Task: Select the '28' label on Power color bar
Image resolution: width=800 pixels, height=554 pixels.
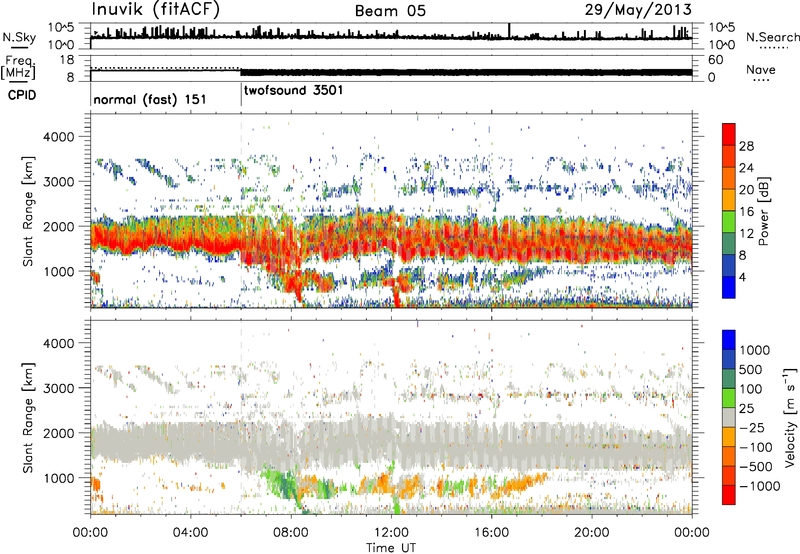Action: [746, 146]
